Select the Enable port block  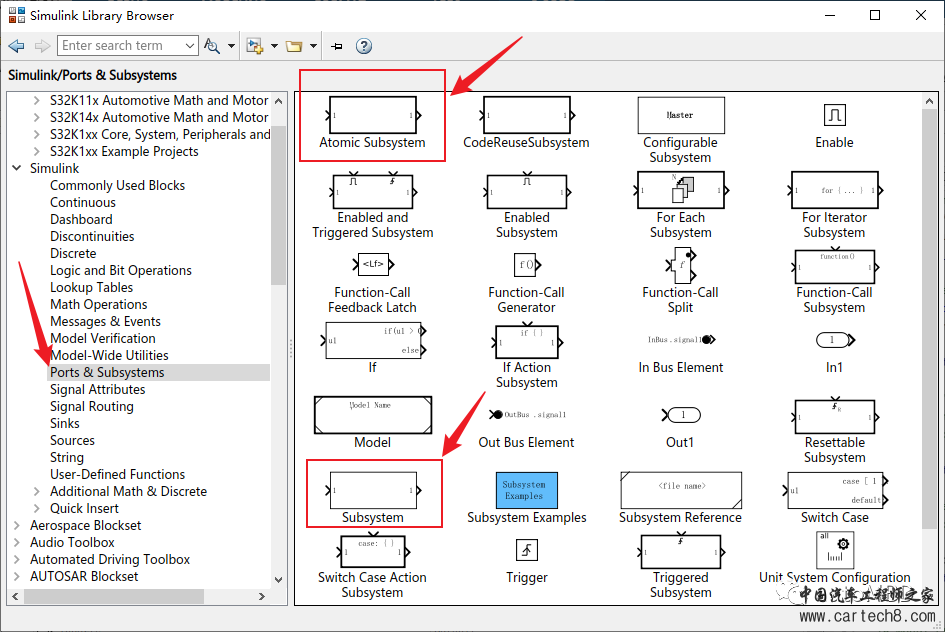pos(835,114)
